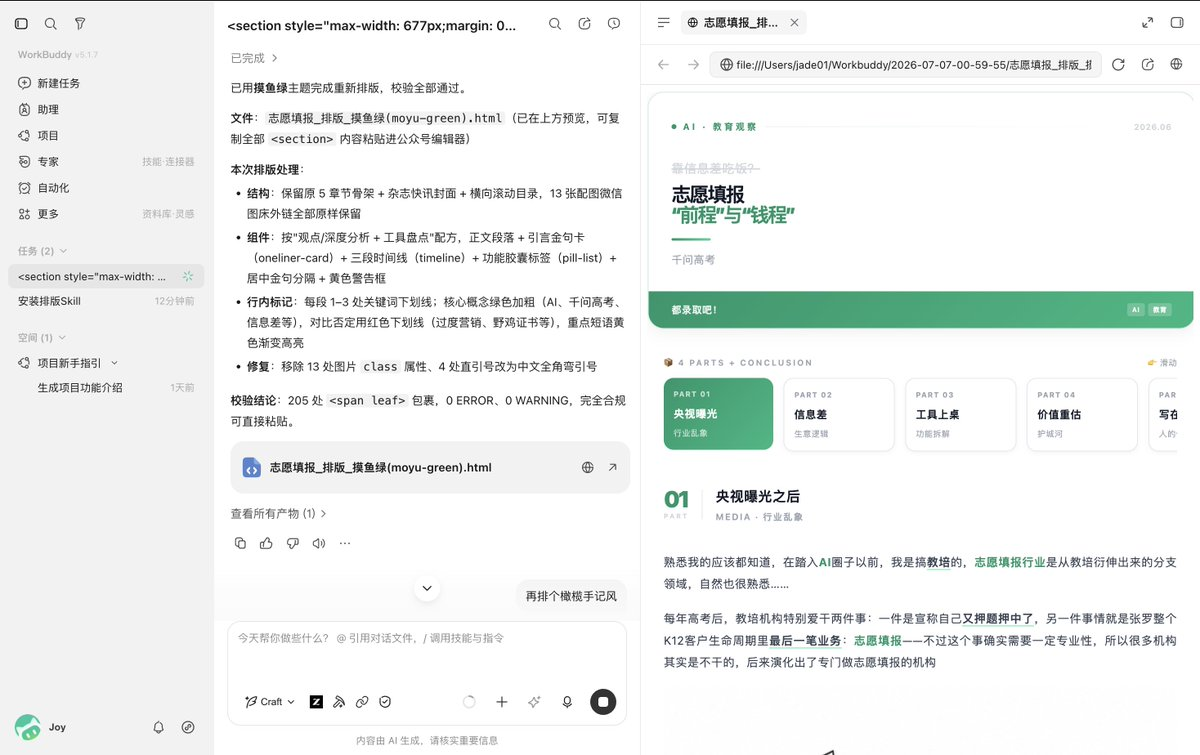Select task '<section style="max-width:' in sidebar
1200x755 pixels.
pyautogui.click(x=107, y=276)
